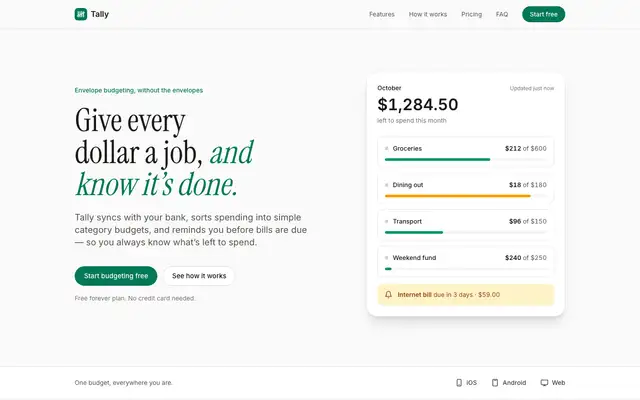Open the Features nav link
The width and height of the screenshot is (640, 400).
[382, 14]
